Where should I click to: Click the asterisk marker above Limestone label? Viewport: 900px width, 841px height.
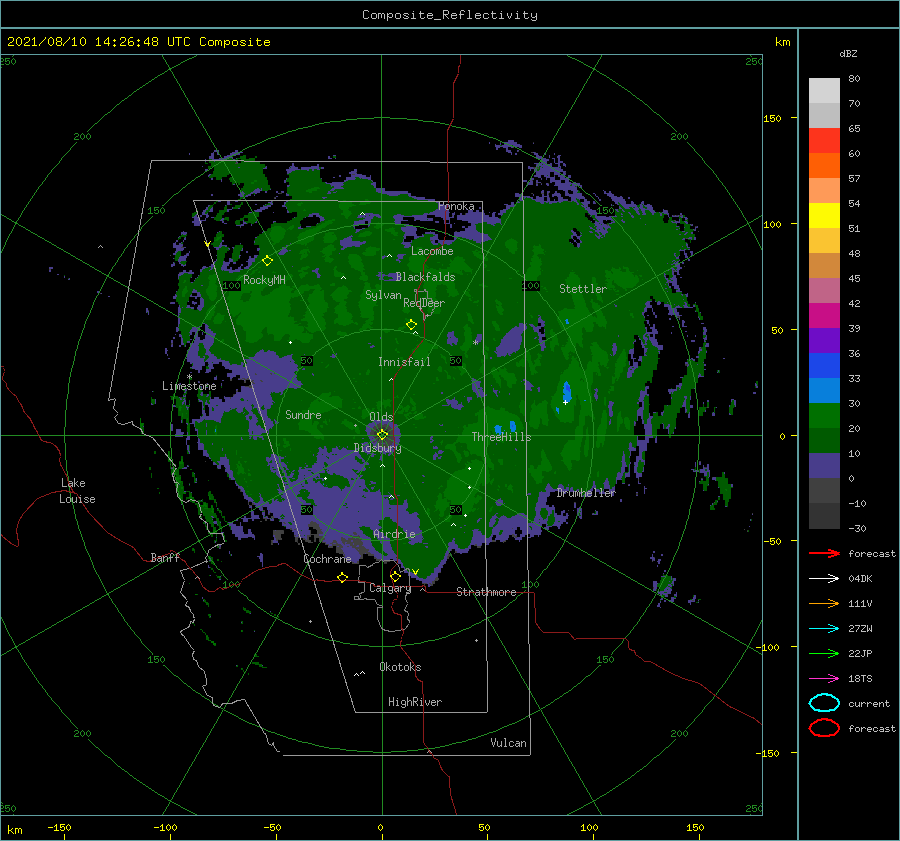pos(189,377)
